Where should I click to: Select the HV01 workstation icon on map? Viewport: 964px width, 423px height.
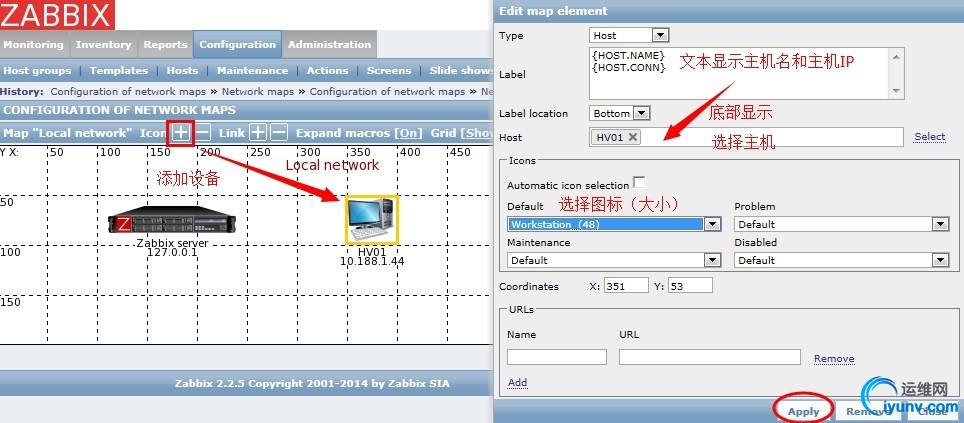click(371, 219)
